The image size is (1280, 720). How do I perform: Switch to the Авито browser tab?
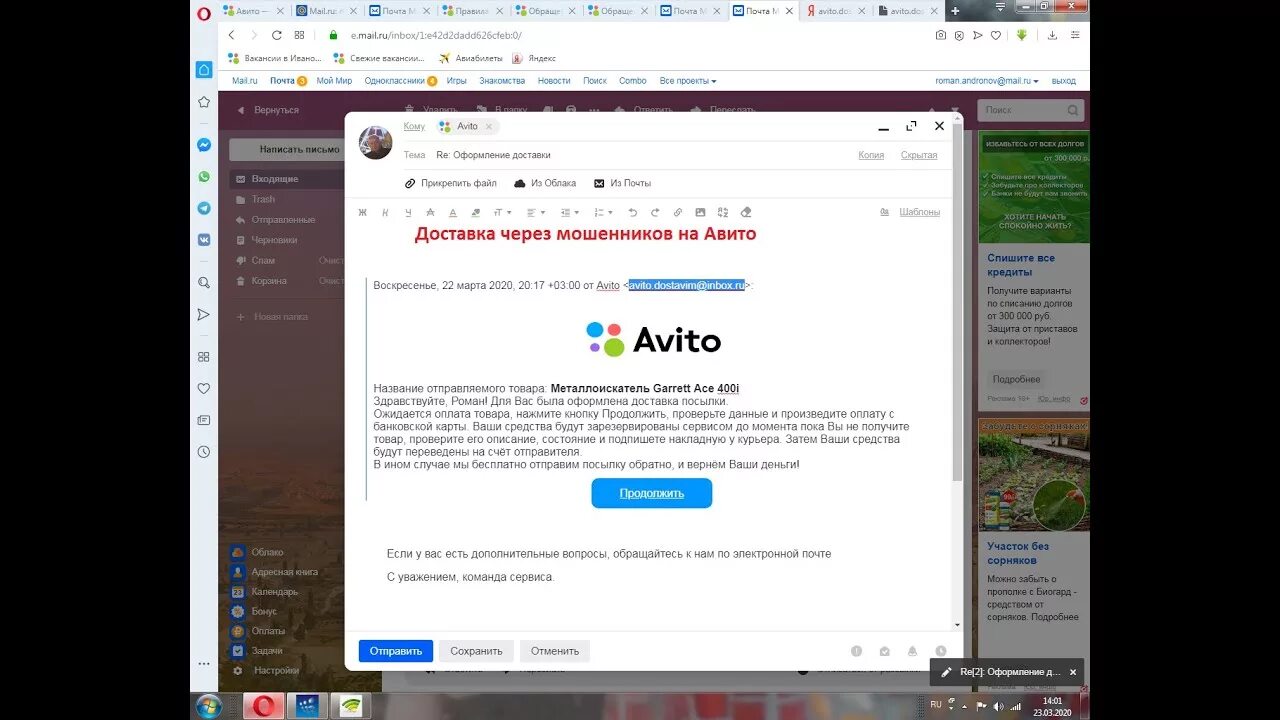[x=253, y=11]
